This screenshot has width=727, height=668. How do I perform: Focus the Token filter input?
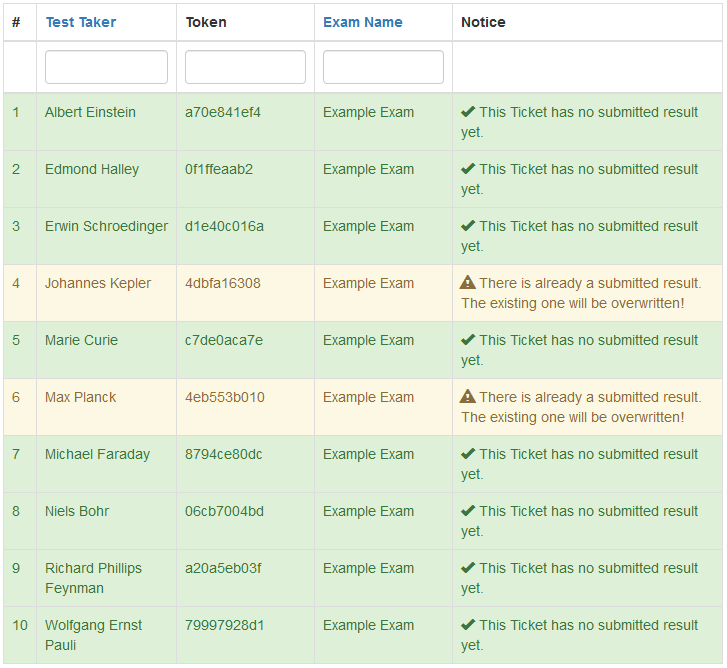tap(245, 67)
